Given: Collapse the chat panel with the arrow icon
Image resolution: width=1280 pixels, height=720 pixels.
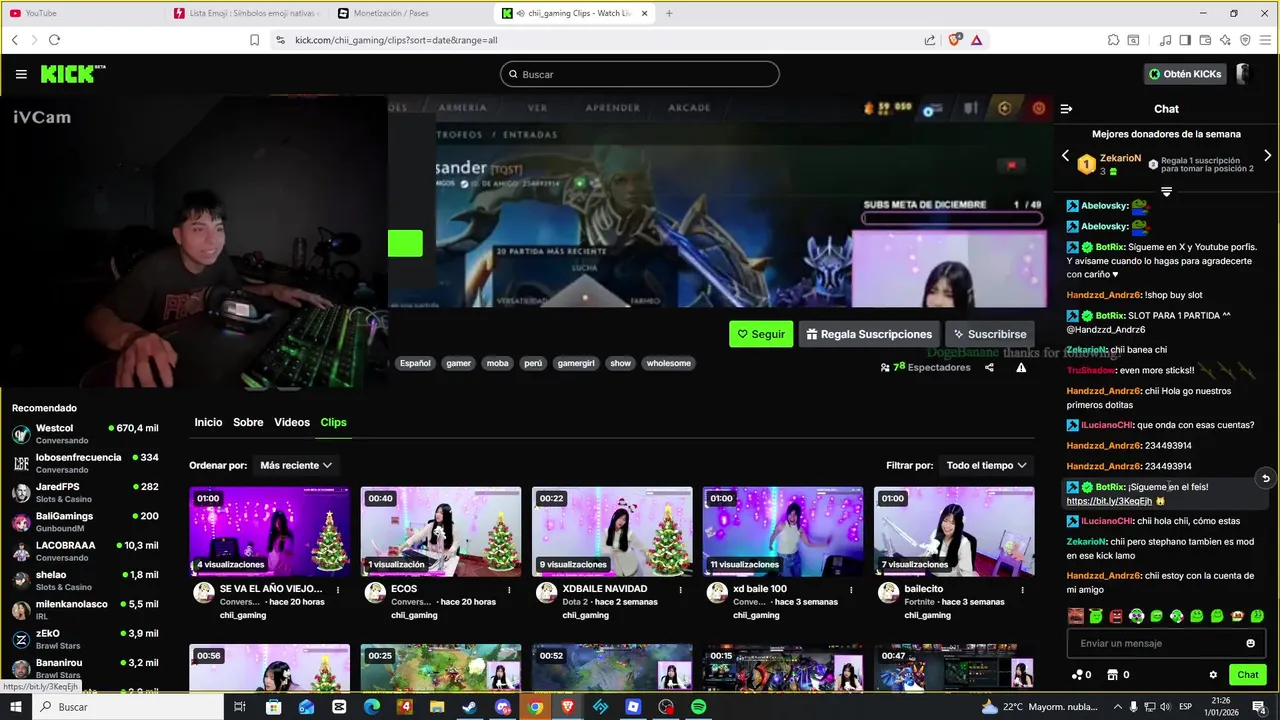Looking at the screenshot, I should pos(1066,109).
